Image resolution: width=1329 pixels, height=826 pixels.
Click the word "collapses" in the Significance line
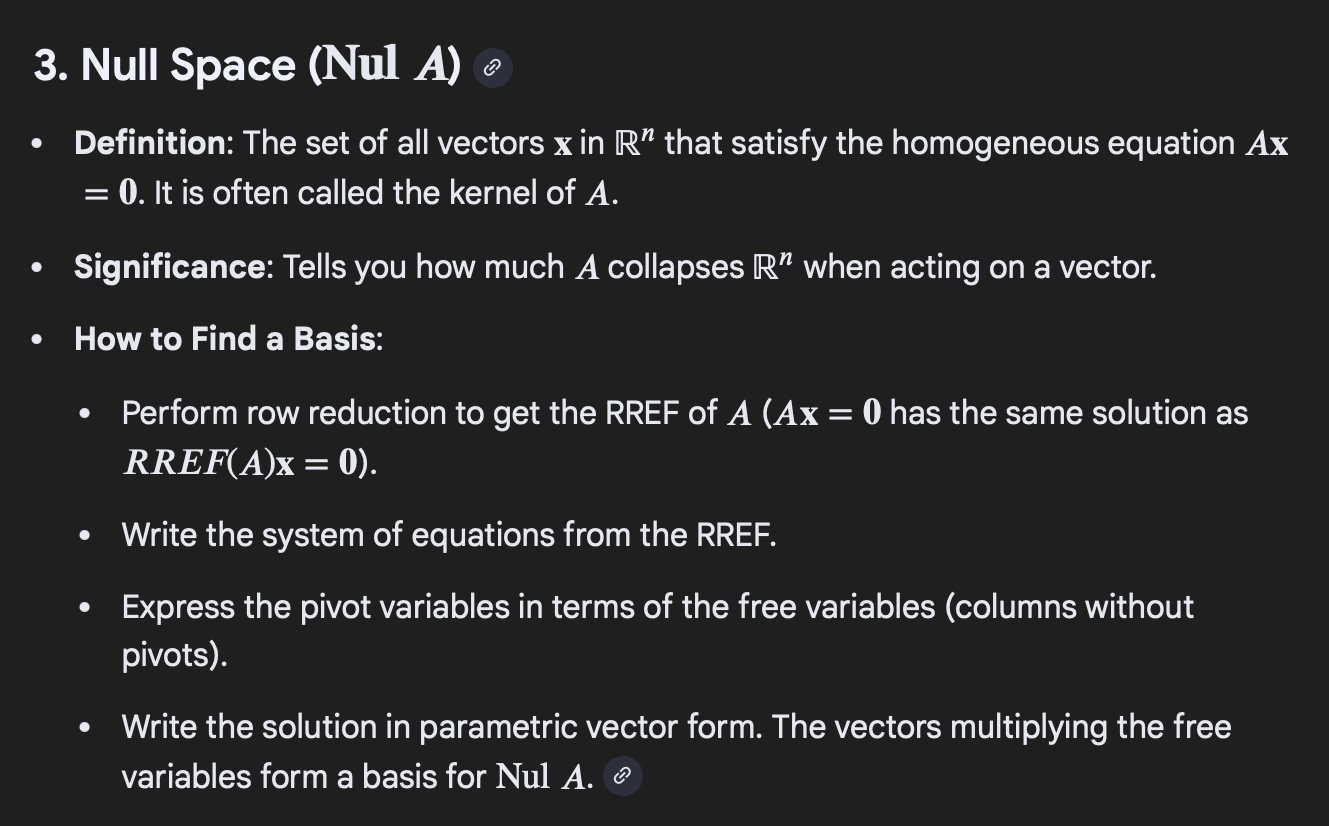pos(675,267)
